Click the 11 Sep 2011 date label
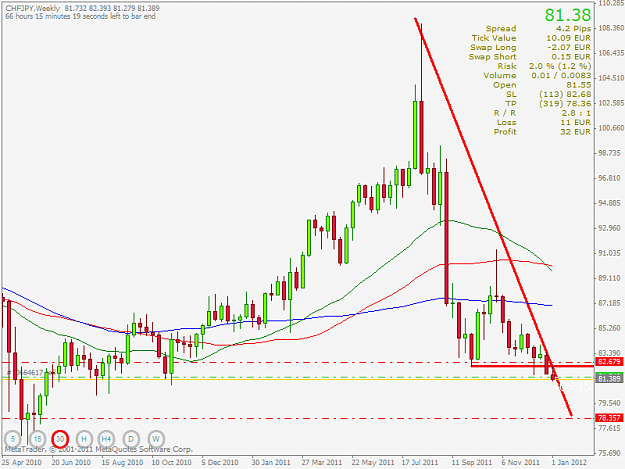This screenshot has width=625, height=469. 472,462
